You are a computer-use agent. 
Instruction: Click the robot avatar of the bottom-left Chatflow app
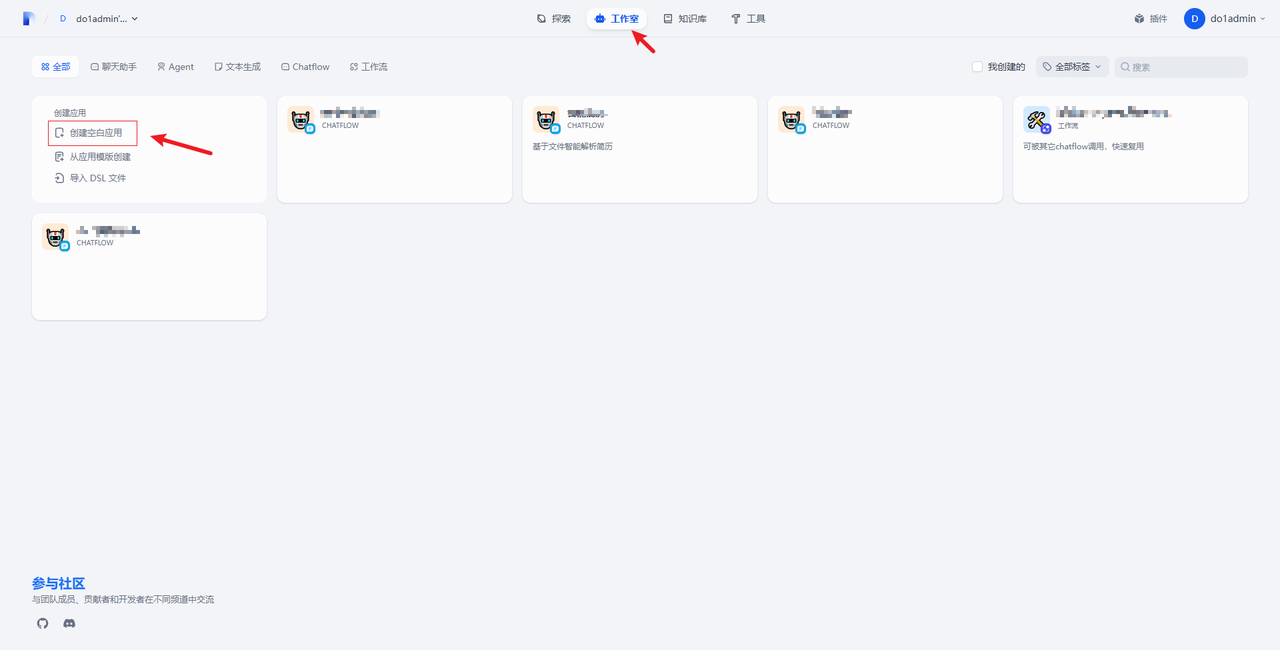[x=55, y=237]
